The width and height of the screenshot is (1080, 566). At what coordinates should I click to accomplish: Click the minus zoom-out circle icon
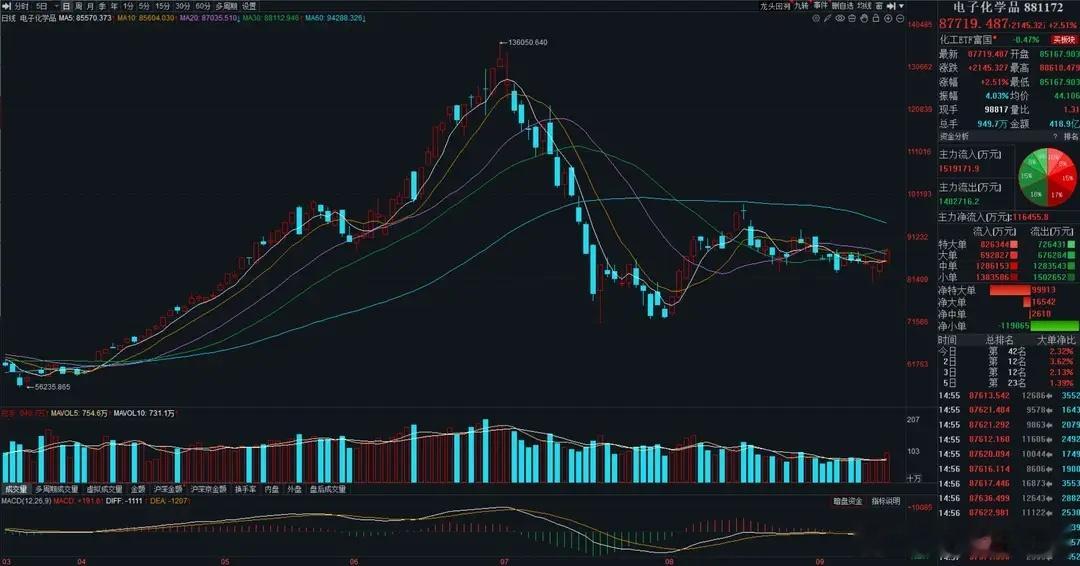(900, 19)
